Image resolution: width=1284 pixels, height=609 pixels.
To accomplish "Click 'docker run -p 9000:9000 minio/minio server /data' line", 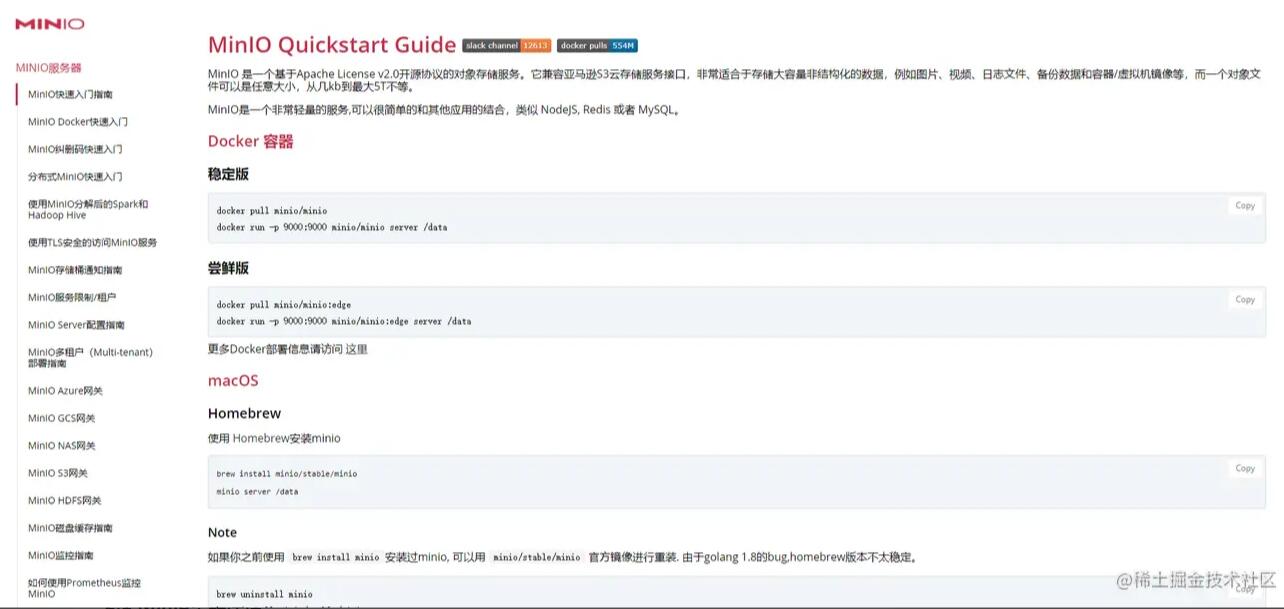I will (332, 227).
